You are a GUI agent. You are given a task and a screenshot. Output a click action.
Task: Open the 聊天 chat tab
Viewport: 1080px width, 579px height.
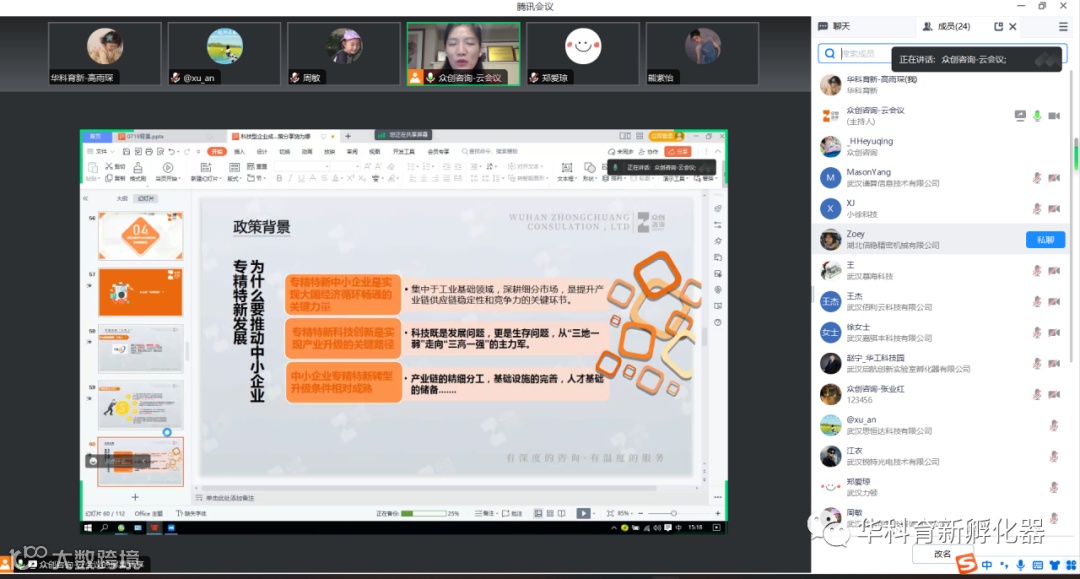[833, 26]
